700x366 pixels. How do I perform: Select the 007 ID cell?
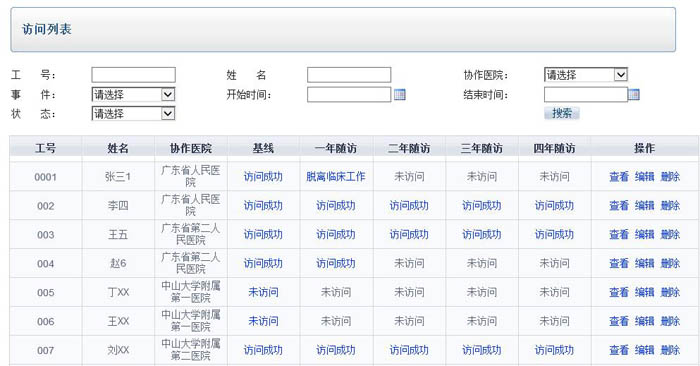click(46, 350)
